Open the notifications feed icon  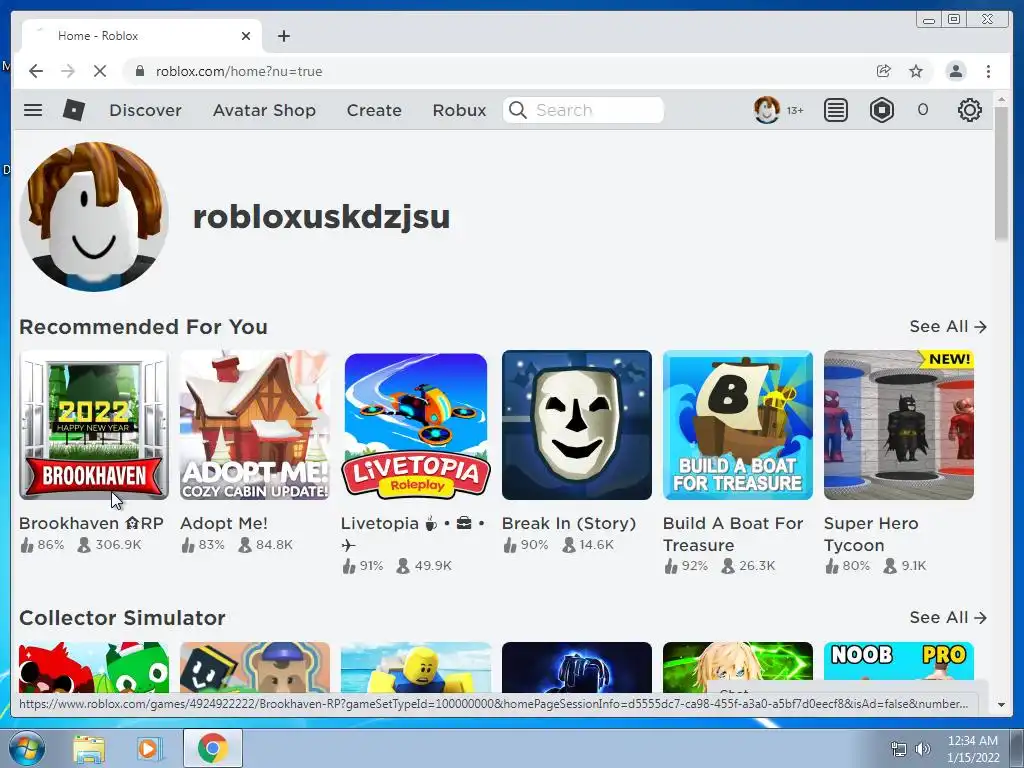coord(835,110)
